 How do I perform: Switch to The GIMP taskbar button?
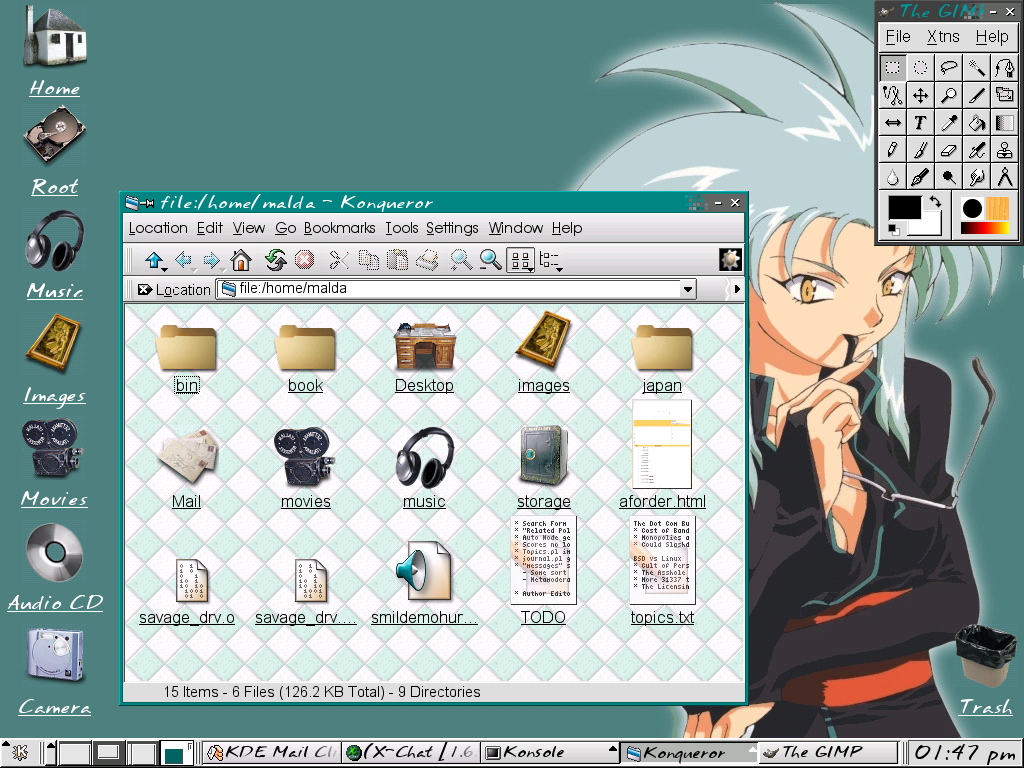pos(827,752)
